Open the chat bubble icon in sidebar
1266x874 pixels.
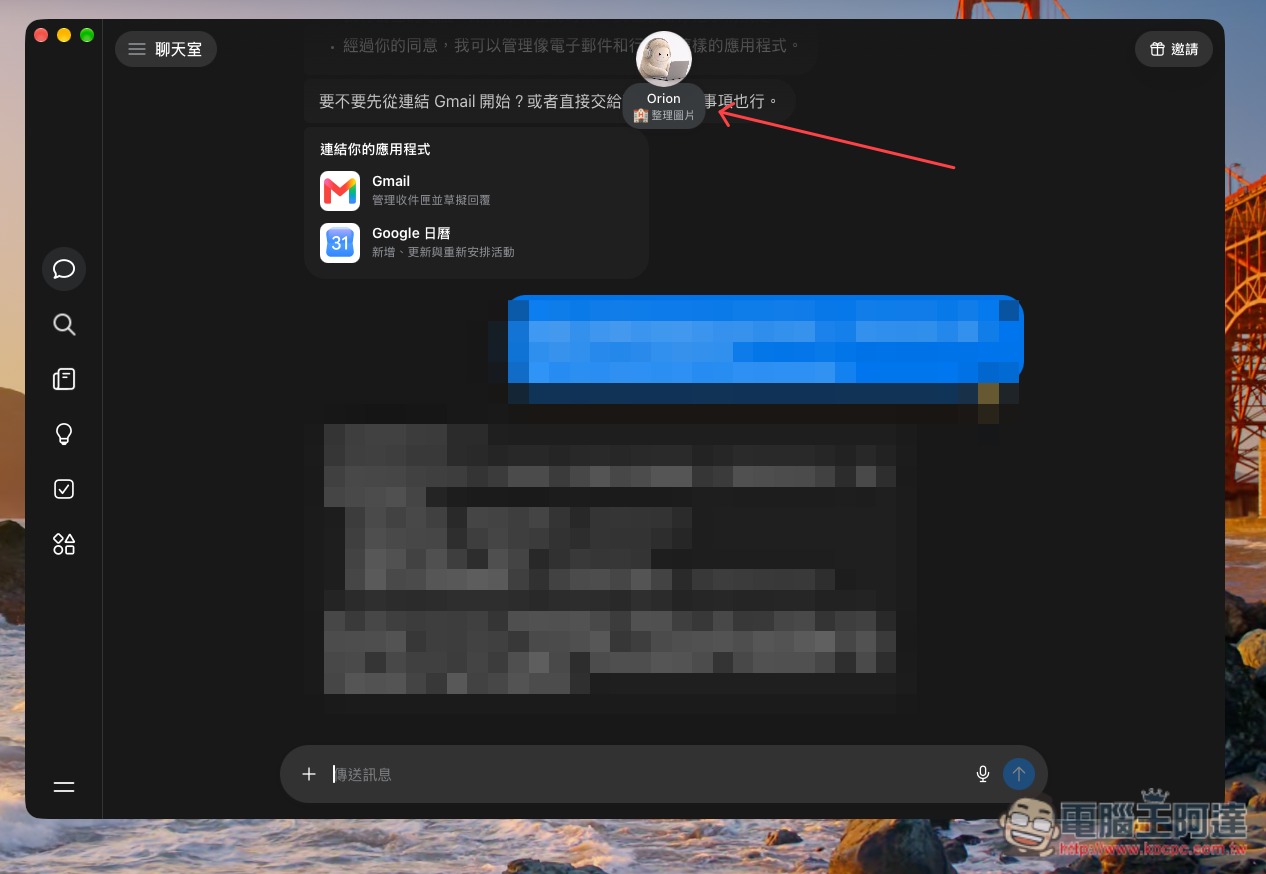[64, 269]
